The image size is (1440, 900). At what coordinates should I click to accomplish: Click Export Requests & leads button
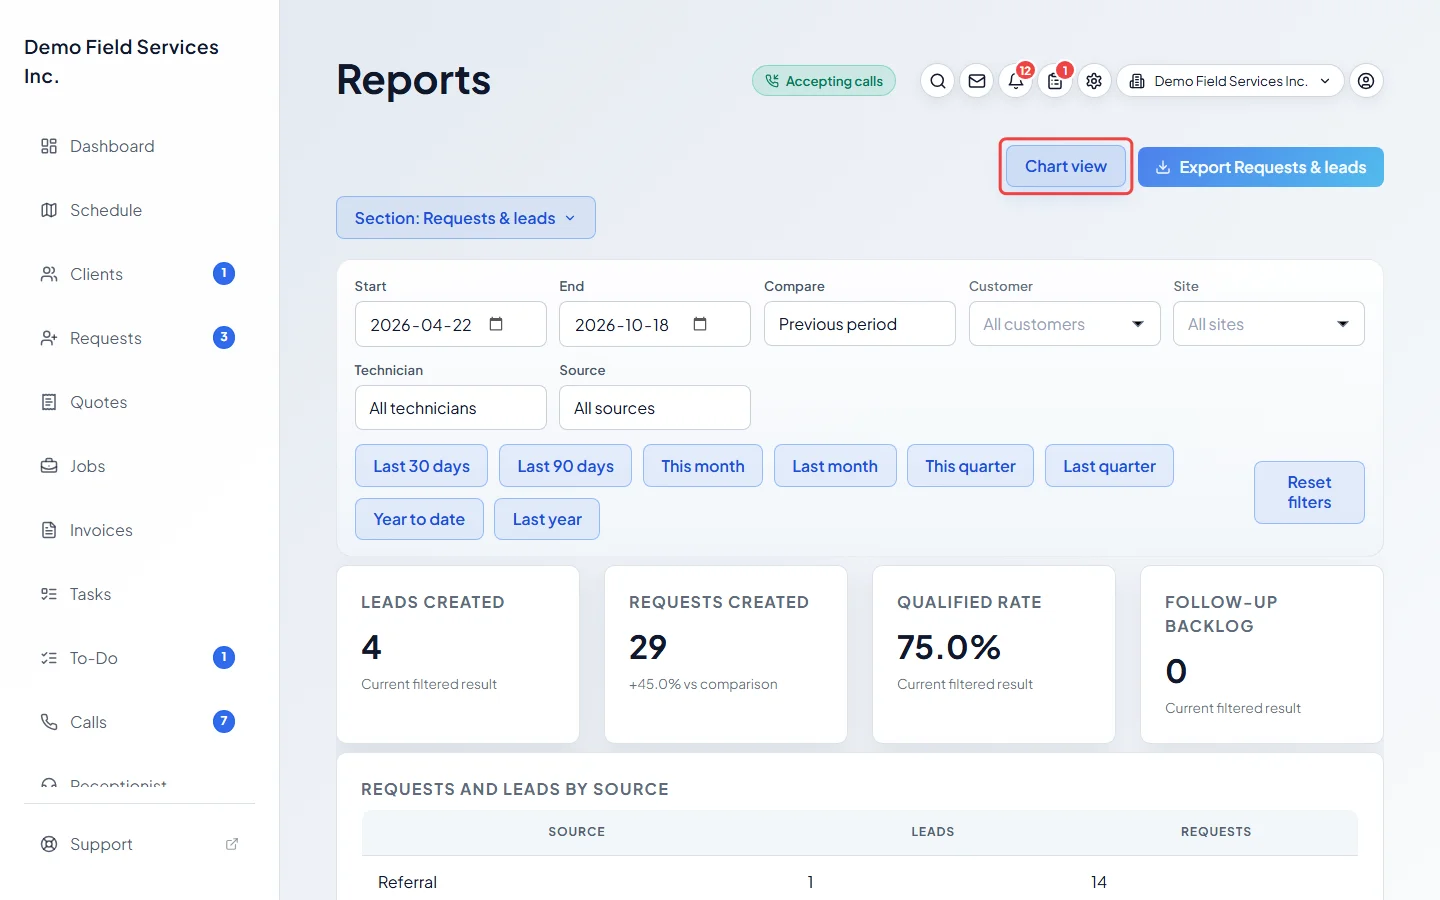[x=1261, y=167]
